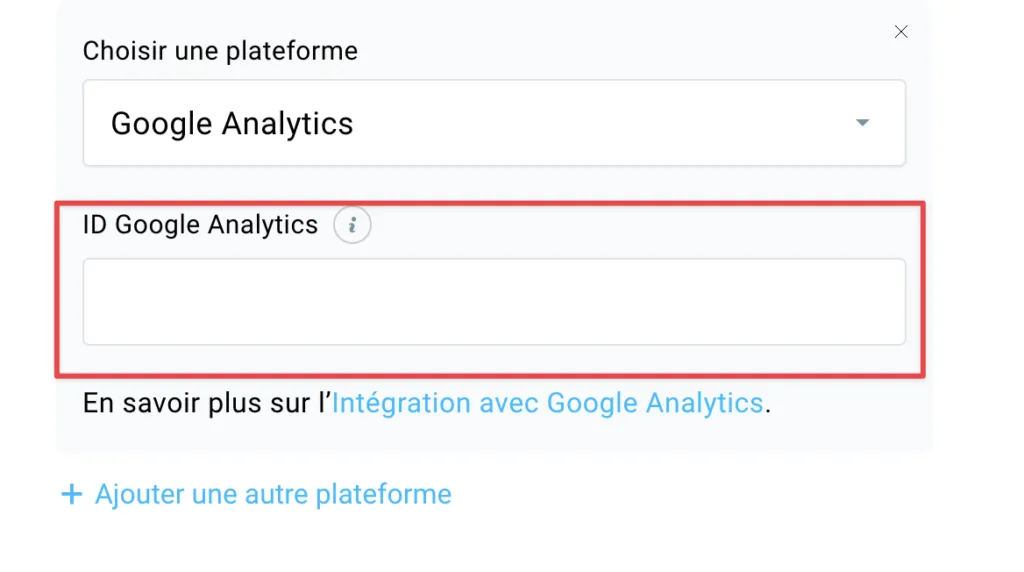
Task: Click the Choisir une plateforme label
Action: point(220,51)
